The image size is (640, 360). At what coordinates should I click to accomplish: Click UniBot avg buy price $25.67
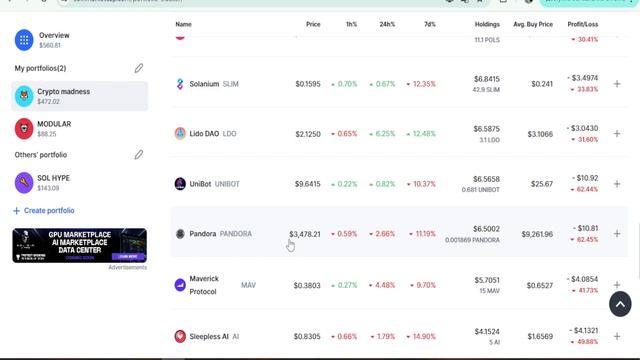[542, 184]
